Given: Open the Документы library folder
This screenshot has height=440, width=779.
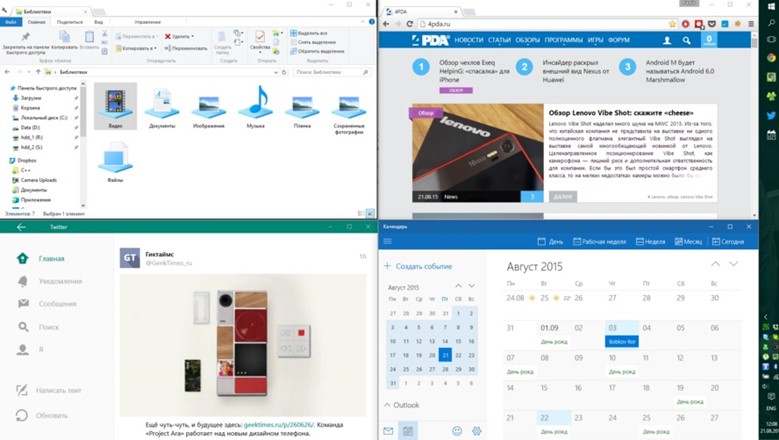Looking at the screenshot, I should pos(162,108).
